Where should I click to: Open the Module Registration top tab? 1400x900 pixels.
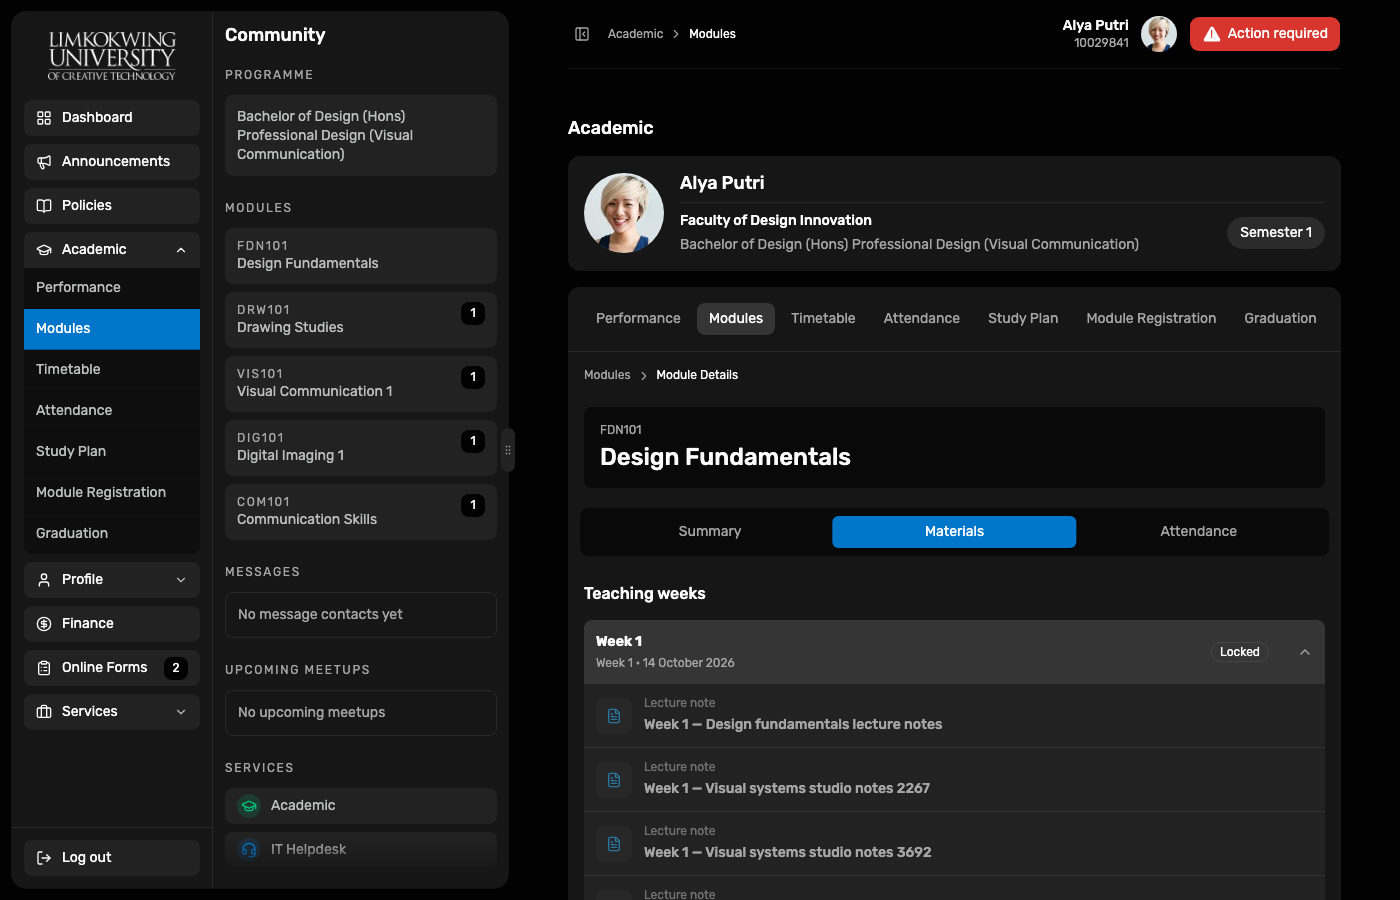tap(1151, 319)
